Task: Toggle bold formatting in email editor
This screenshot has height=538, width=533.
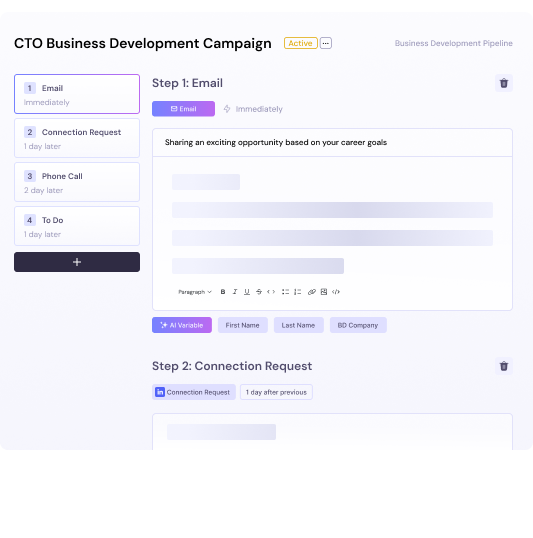Action: pos(223,292)
